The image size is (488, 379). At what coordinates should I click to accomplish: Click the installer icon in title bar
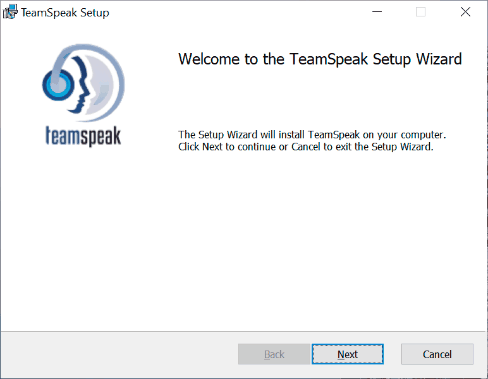tap(10, 12)
